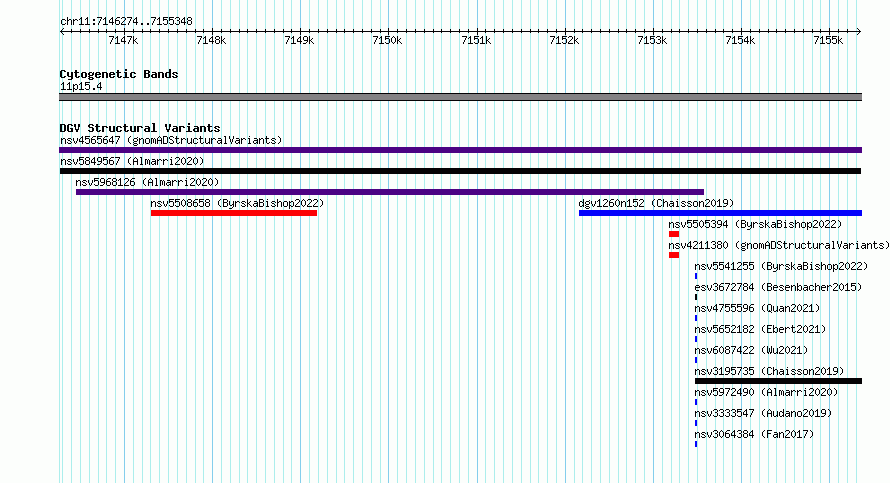Select nsv3064384 (Fan2017) variant label
Image resolution: width=890 pixels, height=483 pixels.
click(x=754, y=434)
